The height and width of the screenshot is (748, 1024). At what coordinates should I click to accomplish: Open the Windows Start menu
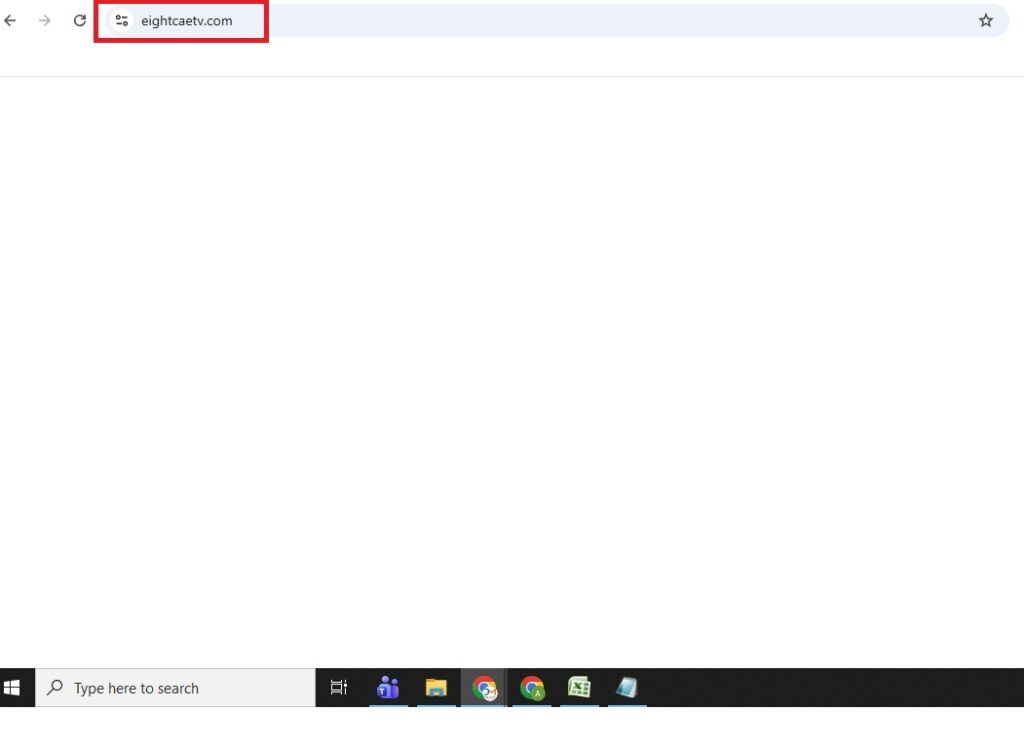13,688
